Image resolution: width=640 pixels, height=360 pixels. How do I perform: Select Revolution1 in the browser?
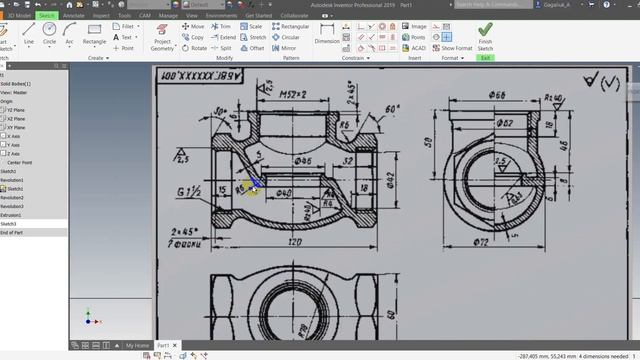12,180
